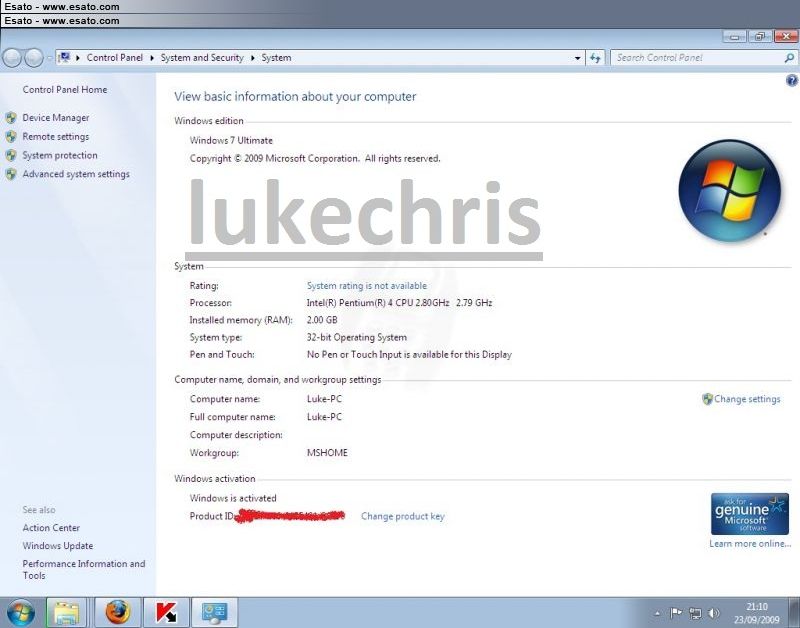
Task: Open Windows Update link
Action: coord(58,546)
